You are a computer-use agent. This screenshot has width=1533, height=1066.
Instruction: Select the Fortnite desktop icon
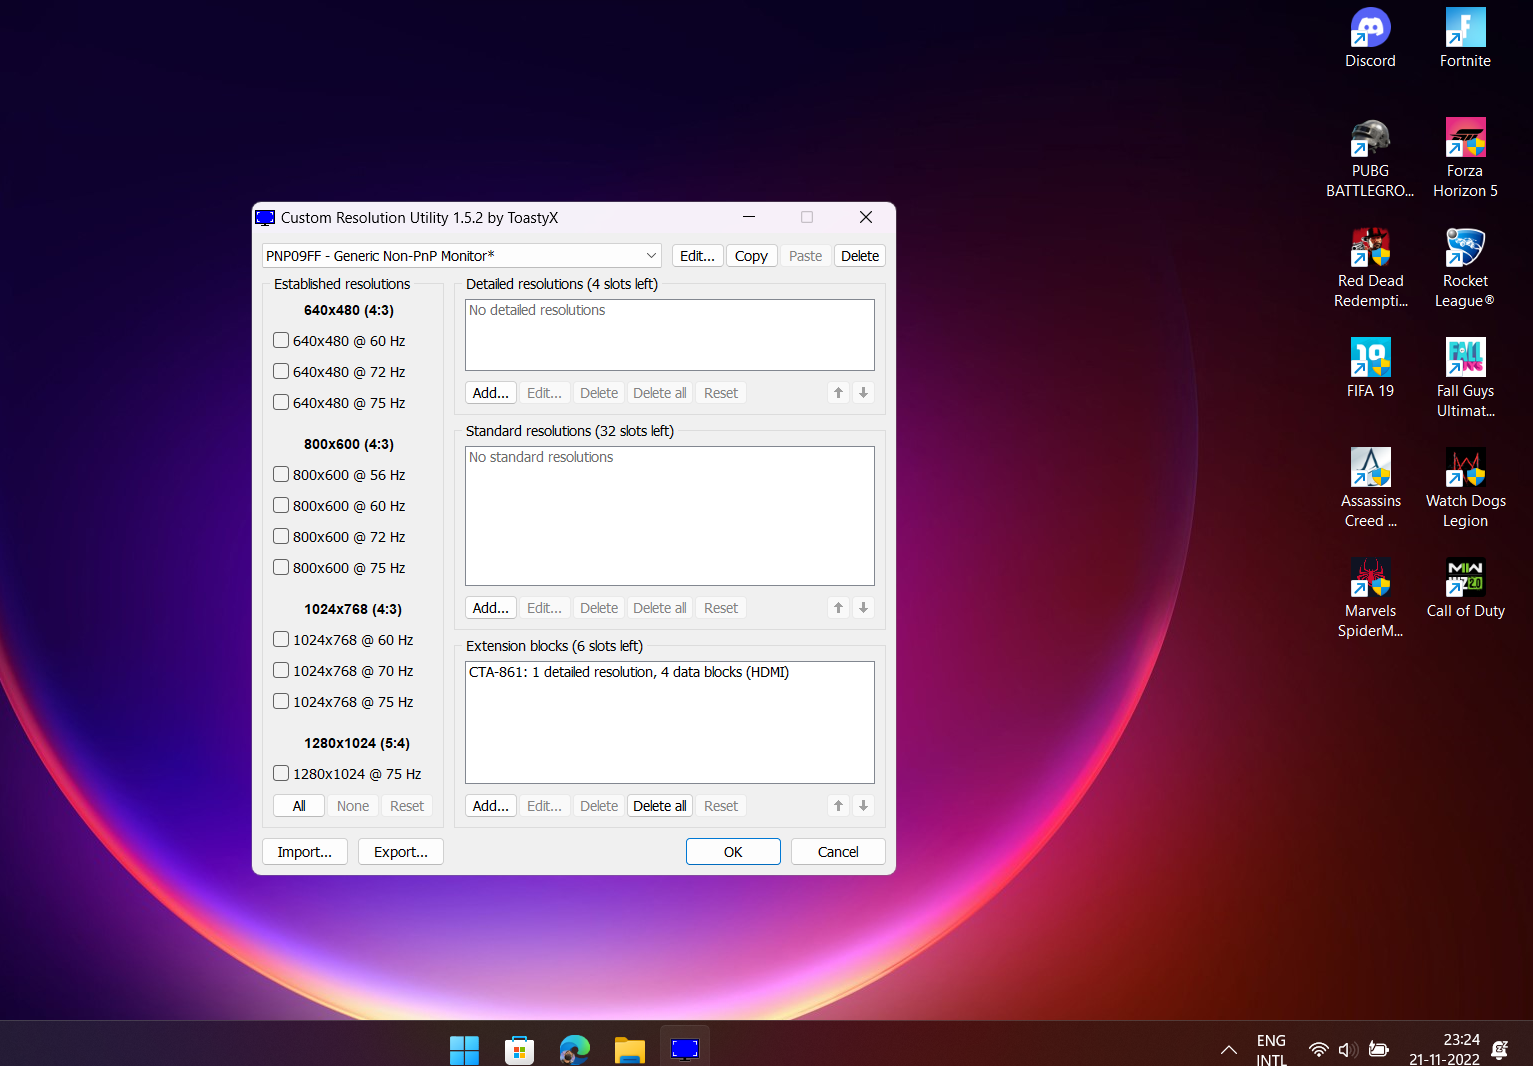[1465, 29]
